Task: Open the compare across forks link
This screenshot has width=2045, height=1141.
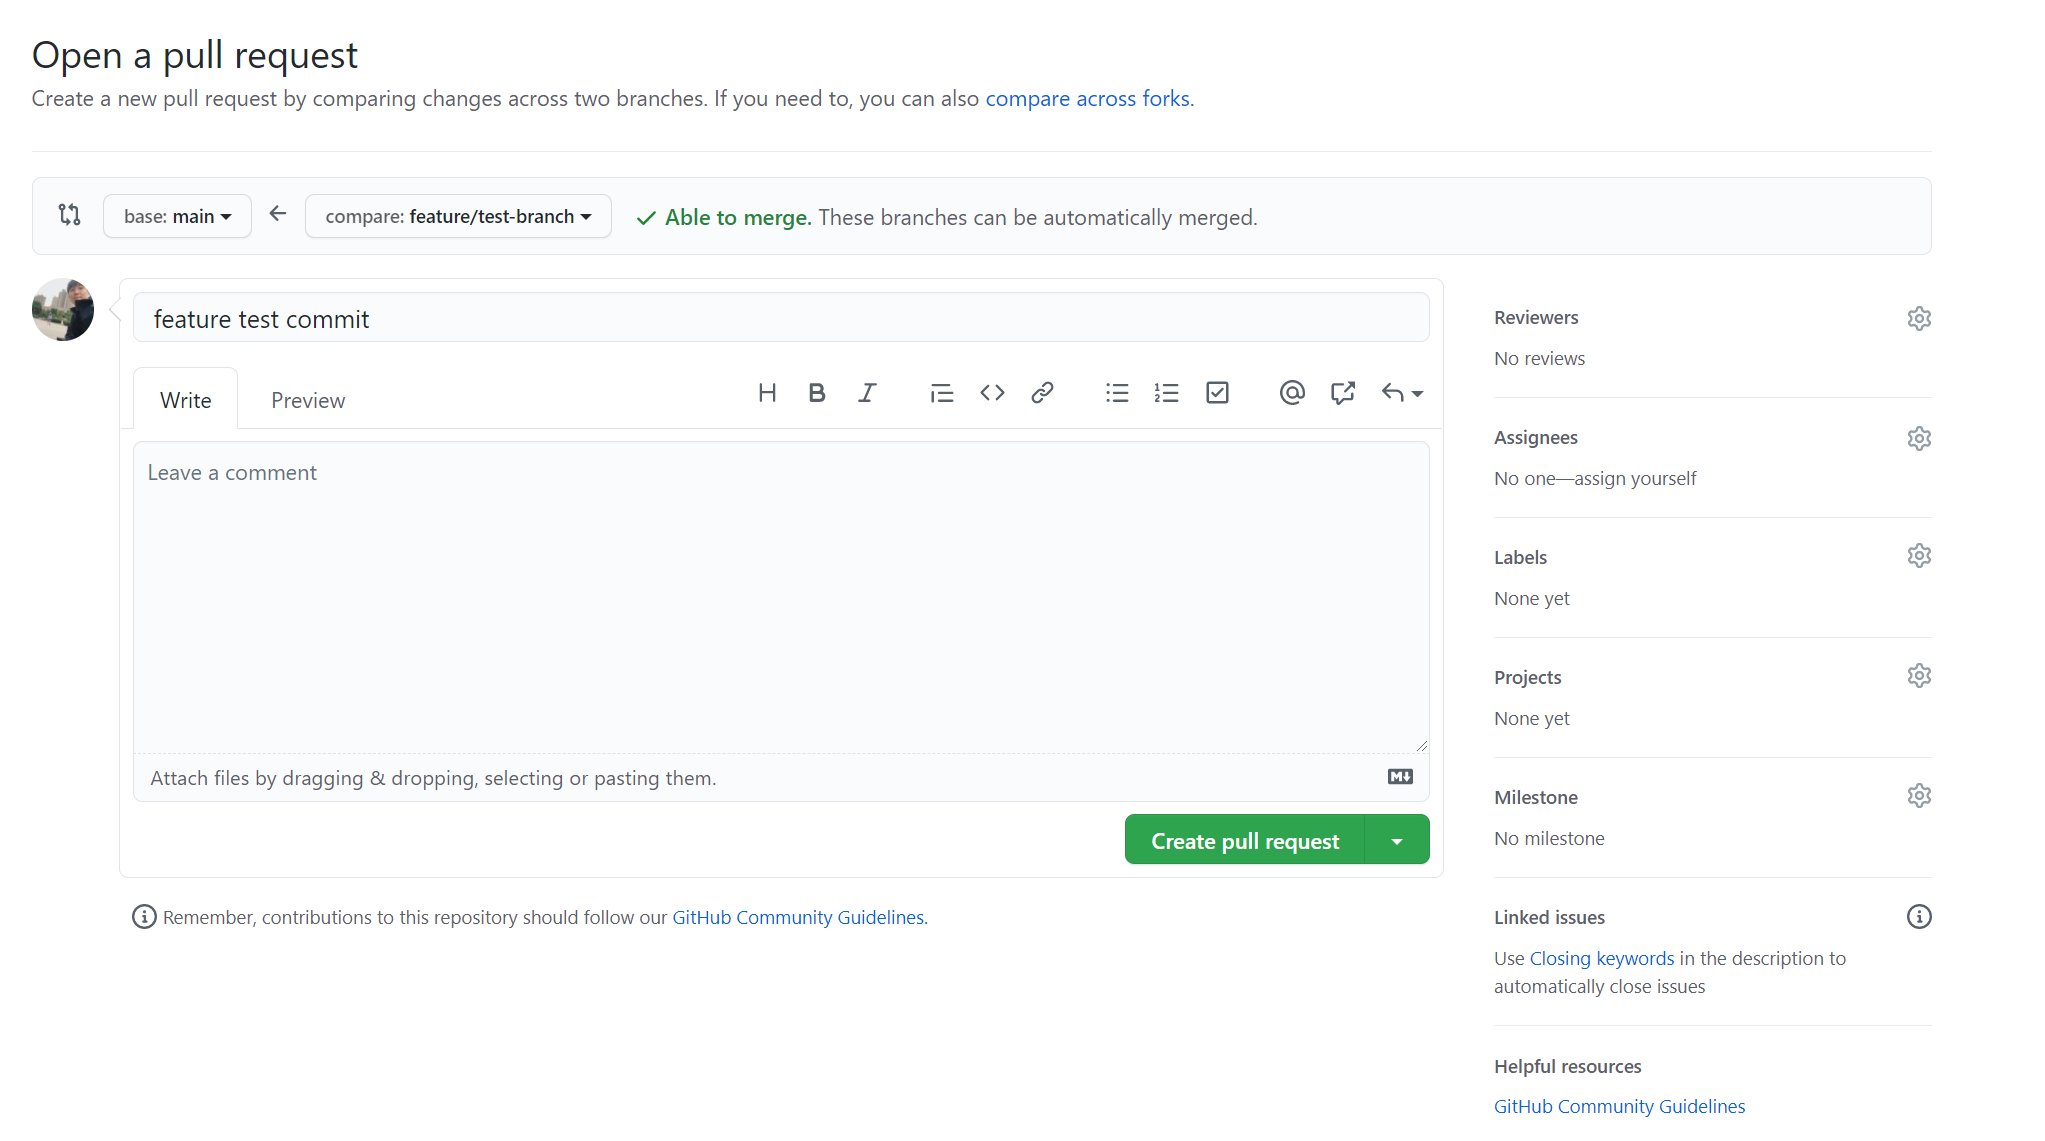Action: (x=1087, y=98)
